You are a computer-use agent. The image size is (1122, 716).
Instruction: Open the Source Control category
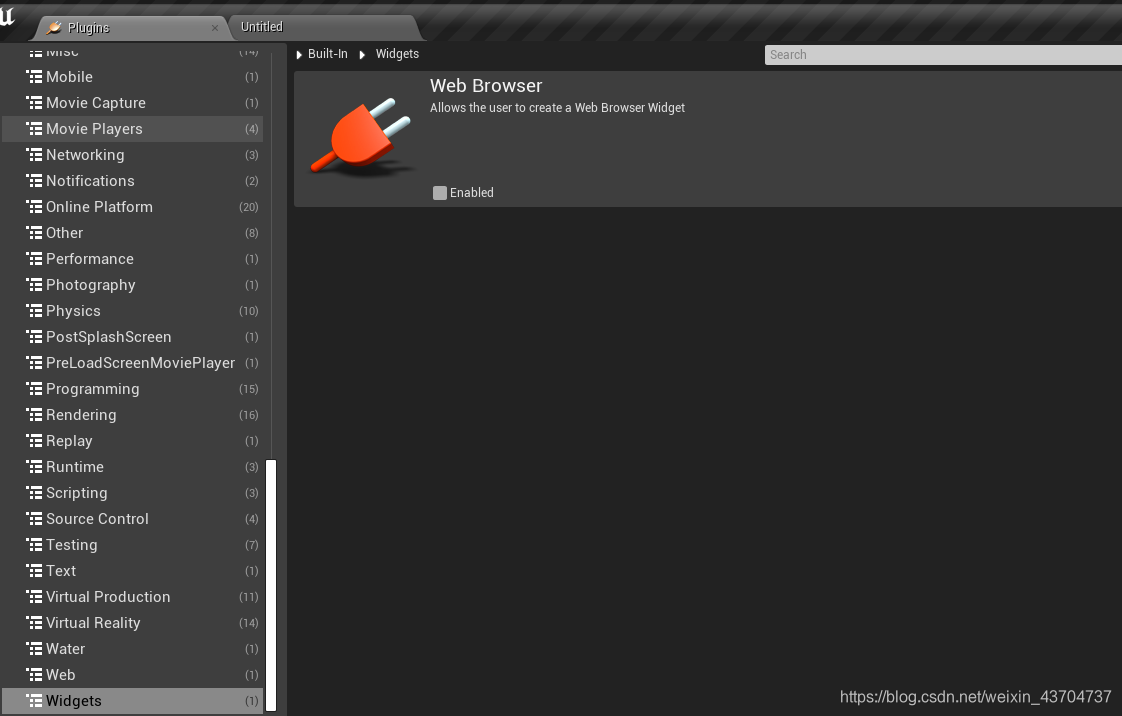pyautogui.click(x=132, y=519)
